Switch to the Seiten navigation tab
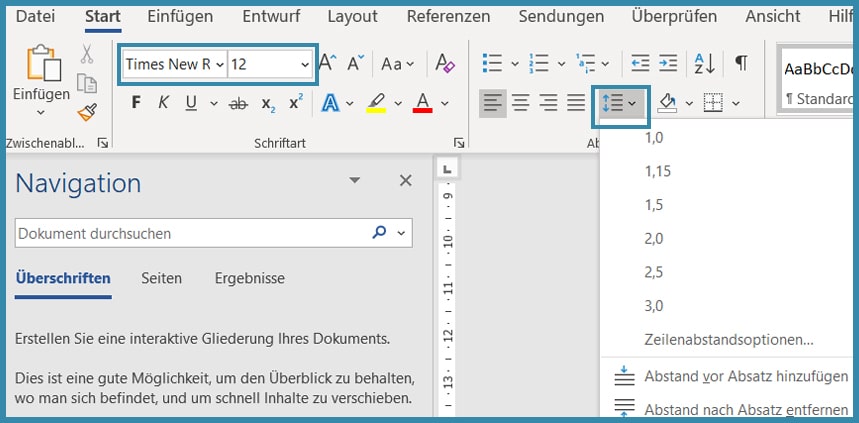859x423 pixels. click(x=161, y=279)
